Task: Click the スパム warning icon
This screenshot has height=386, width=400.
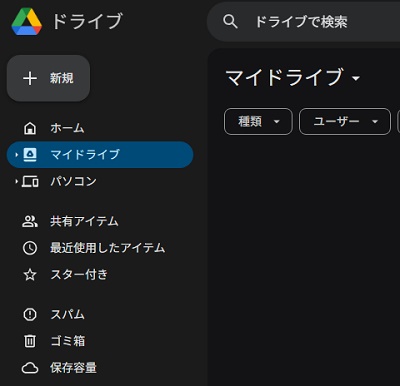Action: pyautogui.click(x=30, y=314)
